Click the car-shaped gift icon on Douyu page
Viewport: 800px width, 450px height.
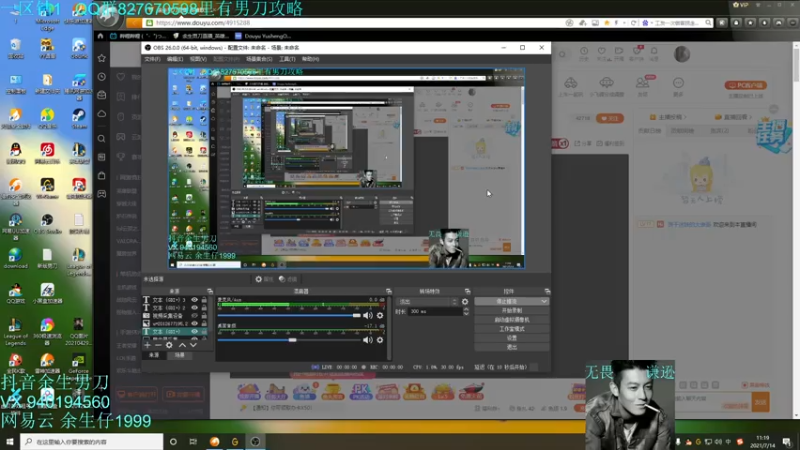(570, 83)
